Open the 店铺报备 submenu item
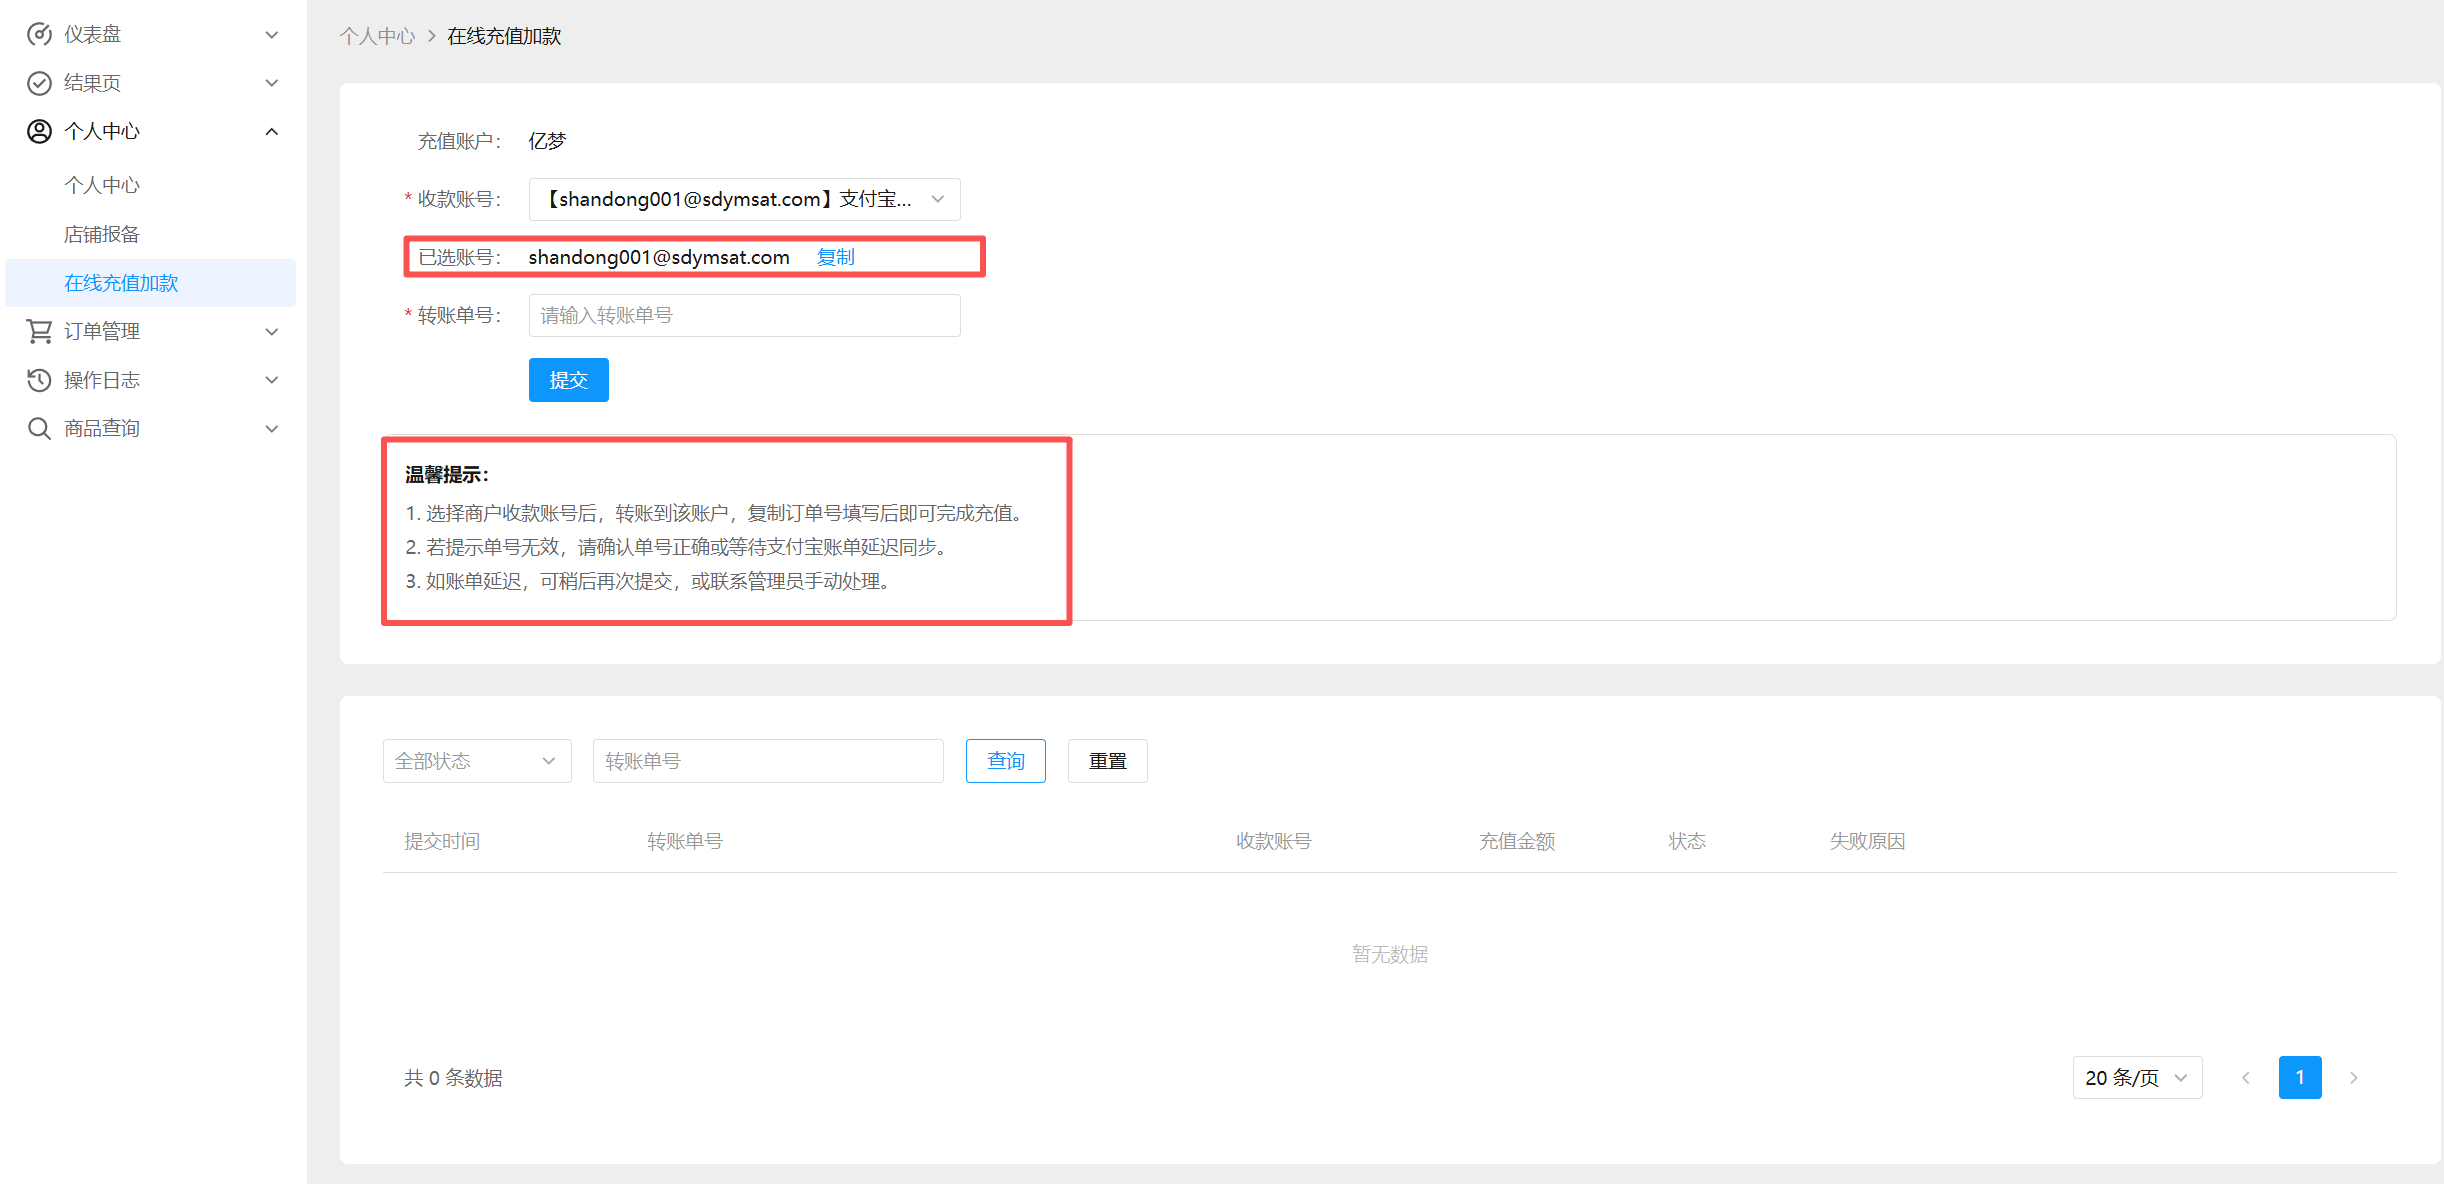The height and width of the screenshot is (1184, 2444). click(102, 235)
